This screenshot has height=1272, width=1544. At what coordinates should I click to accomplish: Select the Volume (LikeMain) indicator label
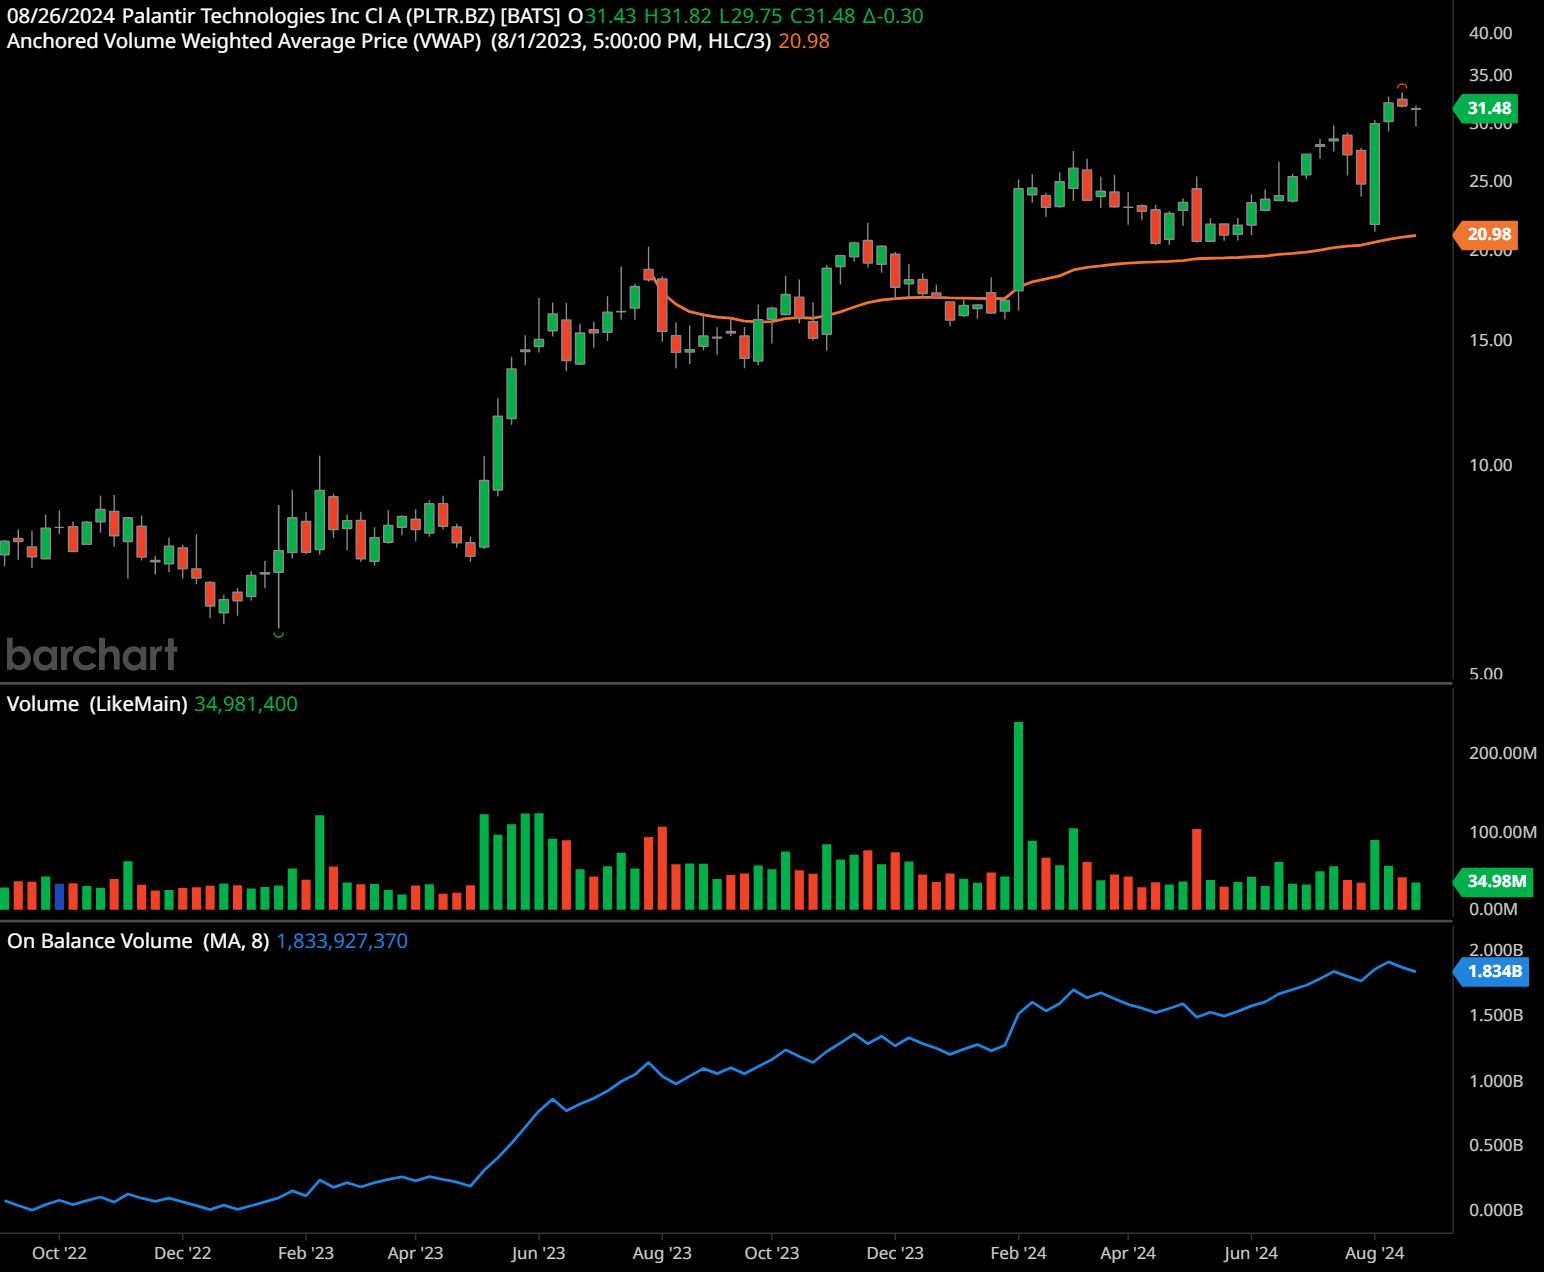(x=97, y=704)
